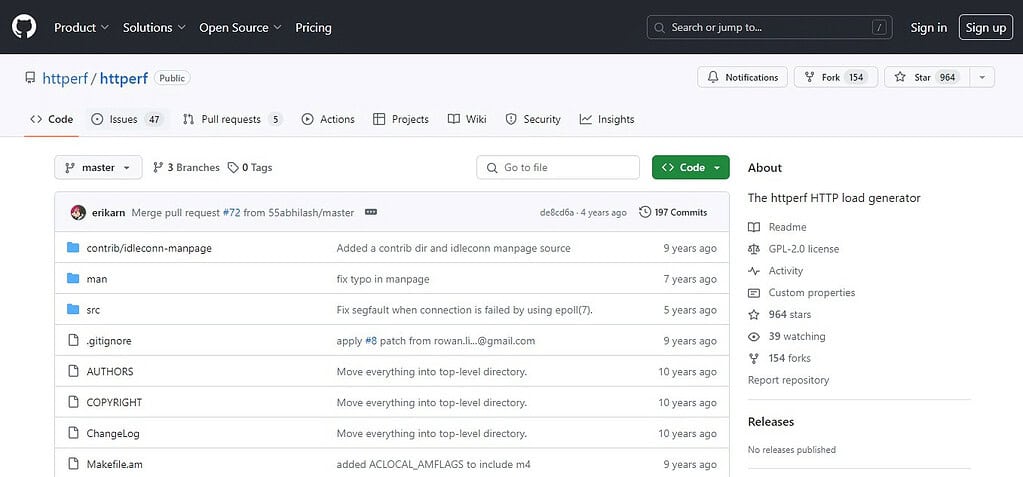Open the Pull requests tab
The image size is (1023, 477).
click(x=232, y=119)
